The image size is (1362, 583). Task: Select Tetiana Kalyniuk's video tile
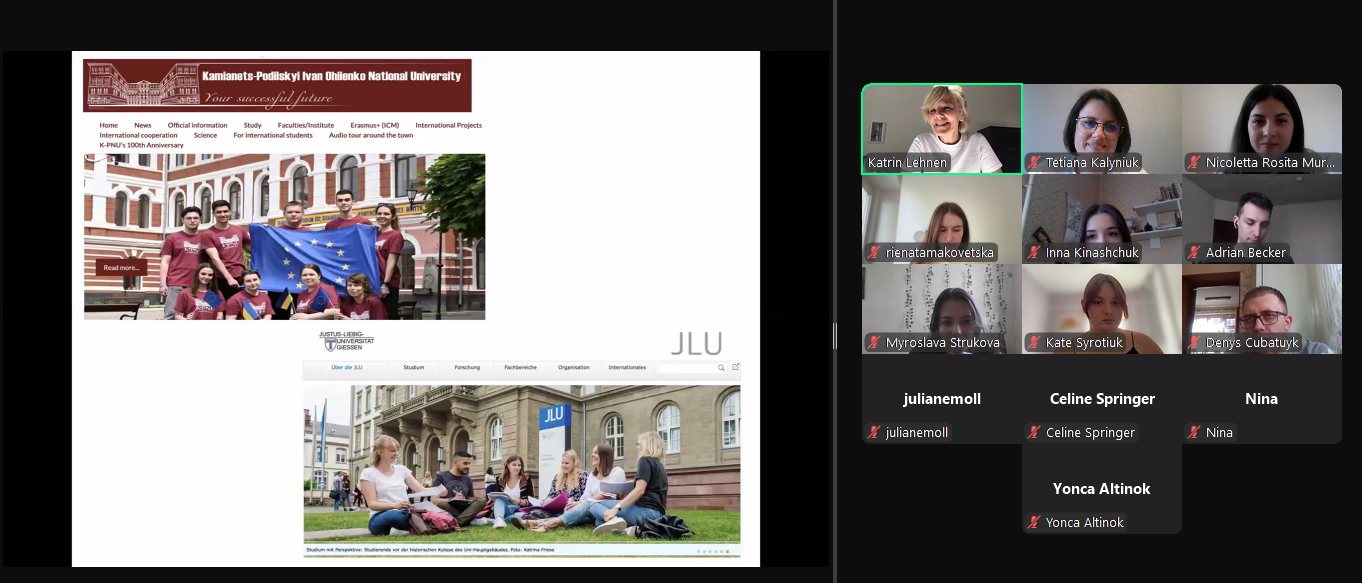[x=1102, y=129]
